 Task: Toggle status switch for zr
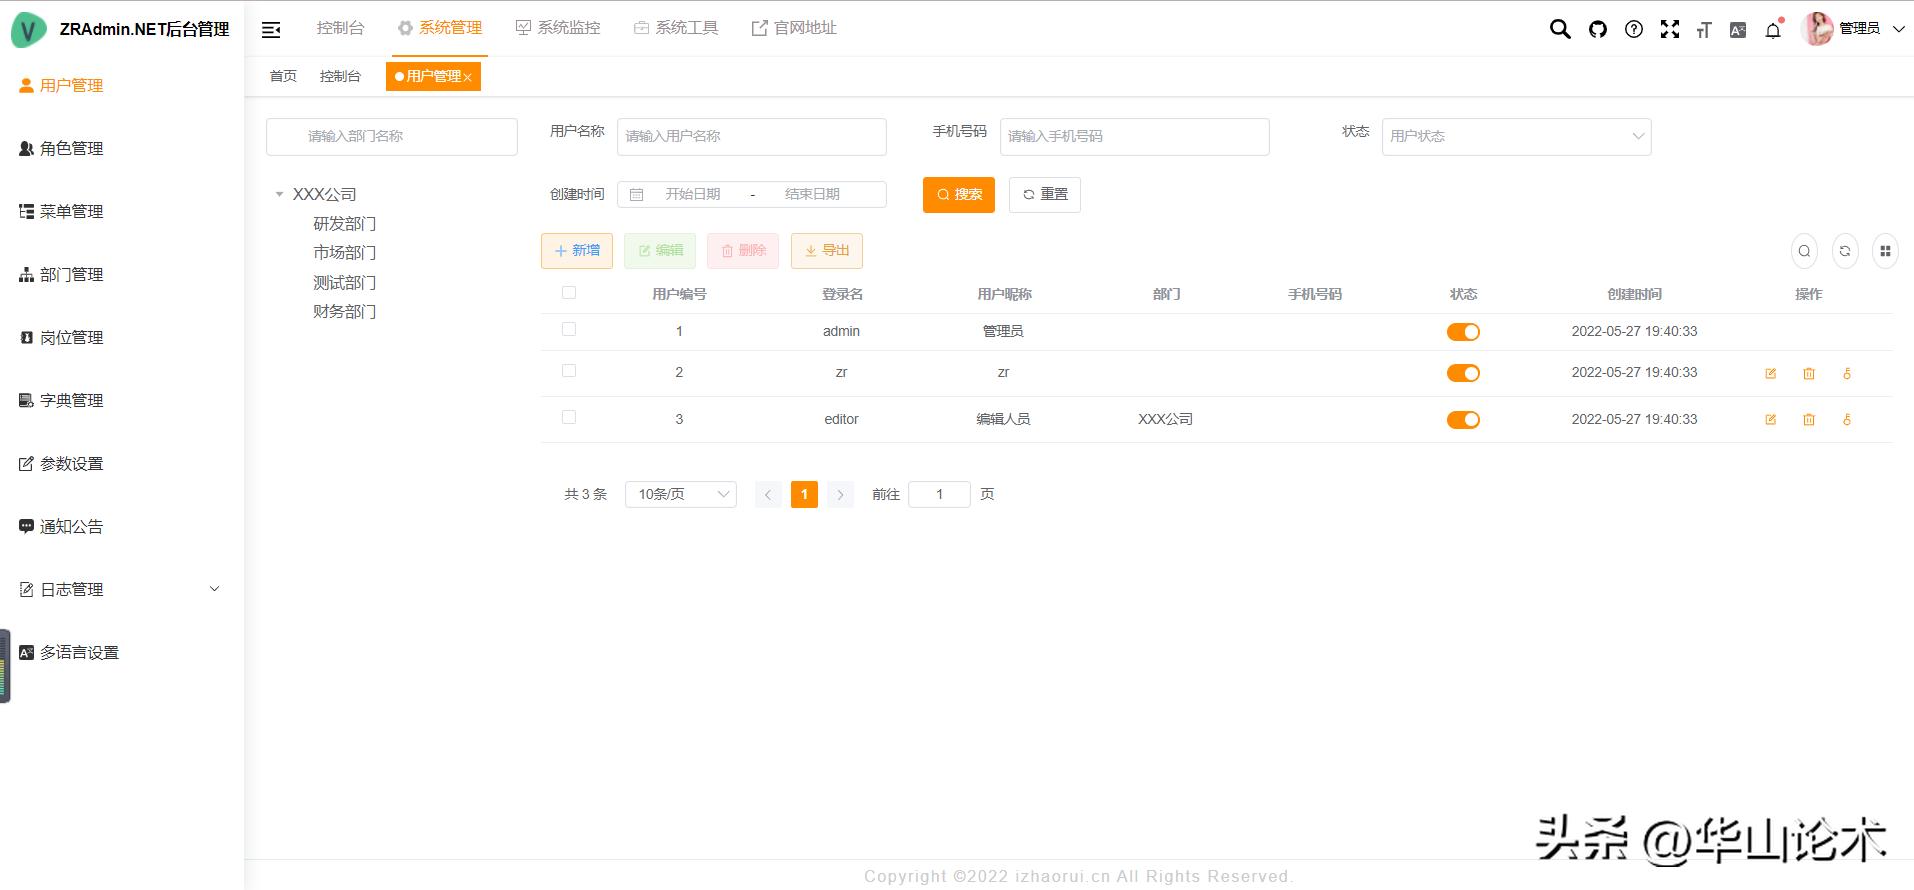(x=1463, y=373)
